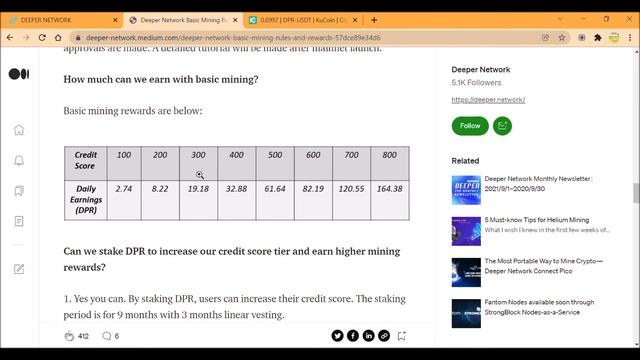Click extension icon left of puzzle icon

pyautogui.click(x=582, y=38)
